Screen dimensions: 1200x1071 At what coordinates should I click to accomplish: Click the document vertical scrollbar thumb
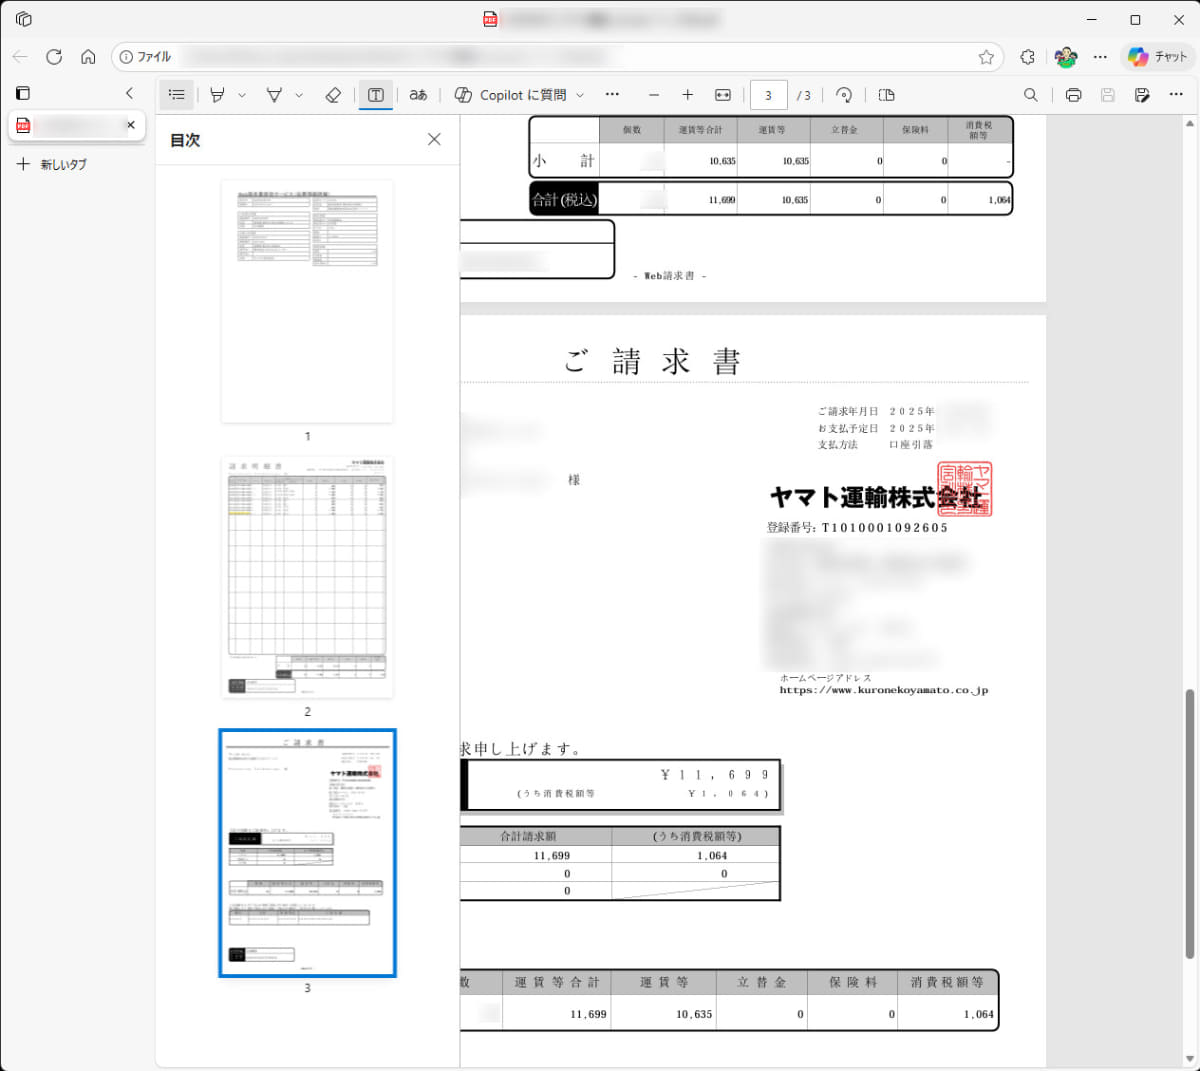coord(1190,823)
